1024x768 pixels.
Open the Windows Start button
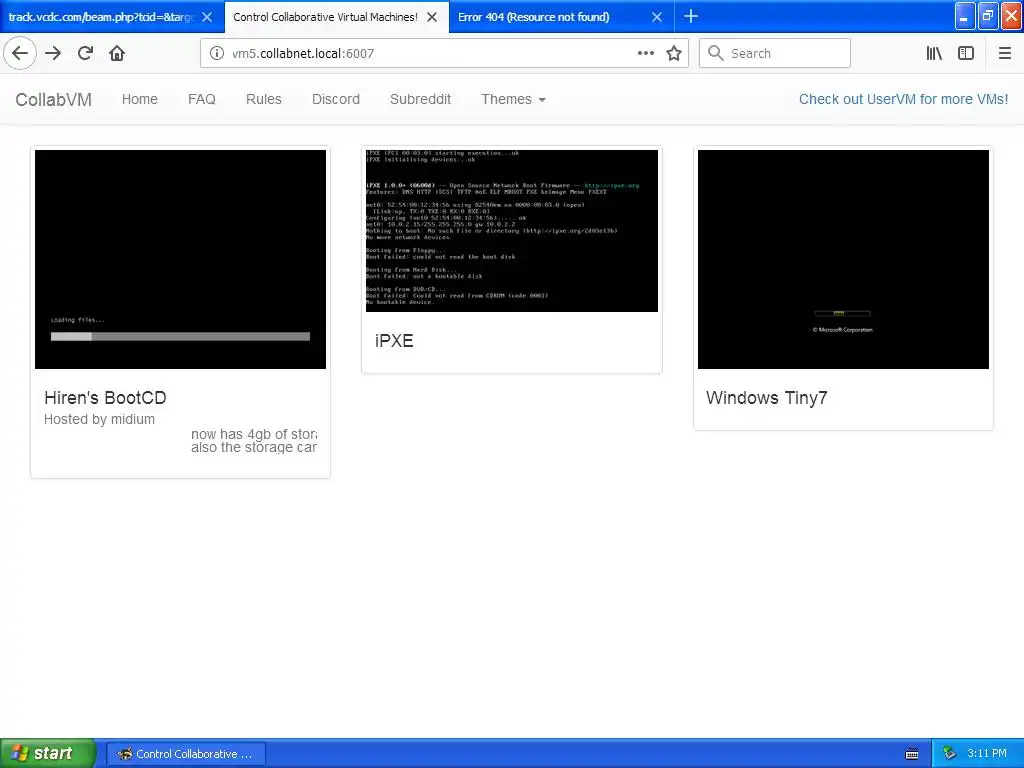point(48,753)
